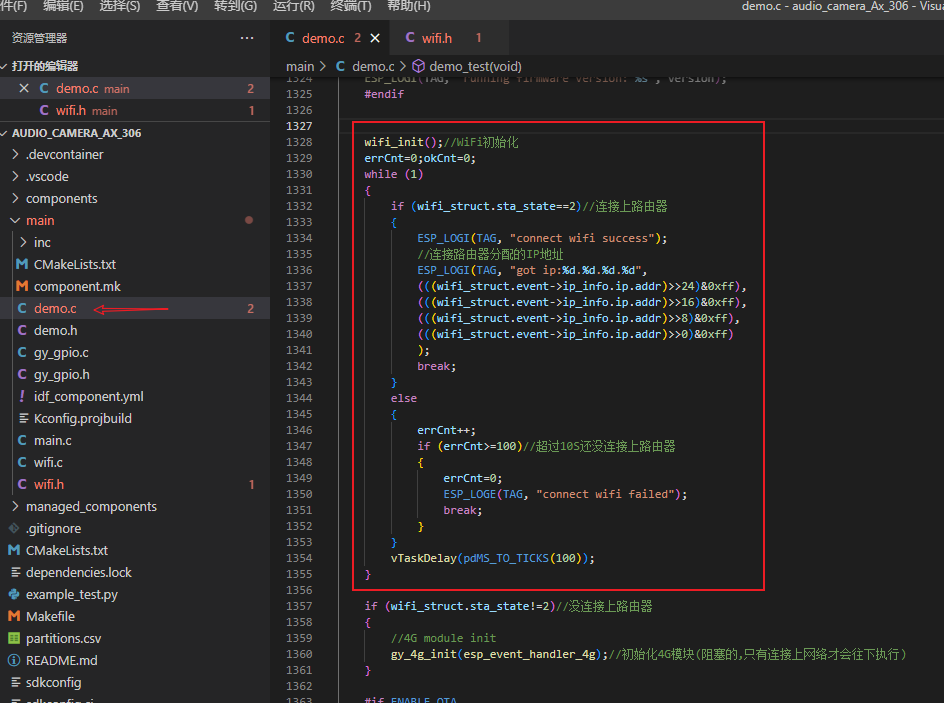Collapse the 打开的编辑器 section
944x703 pixels.
45,66
